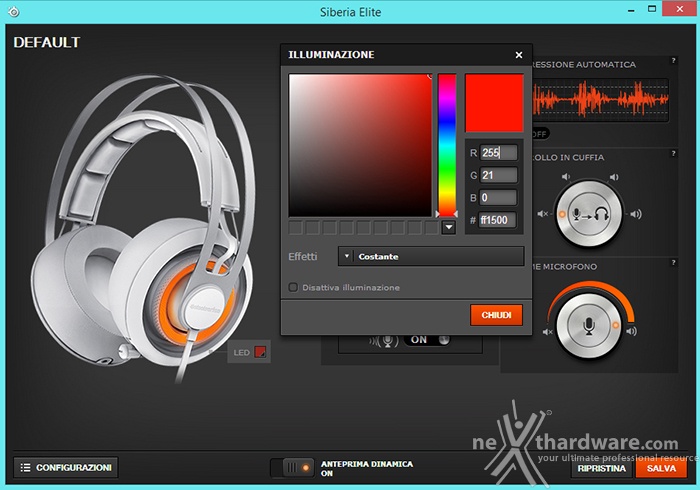This screenshot has width=700, height=490.
Task: Close the Illuminazione dialog with X
Action: [x=519, y=55]
